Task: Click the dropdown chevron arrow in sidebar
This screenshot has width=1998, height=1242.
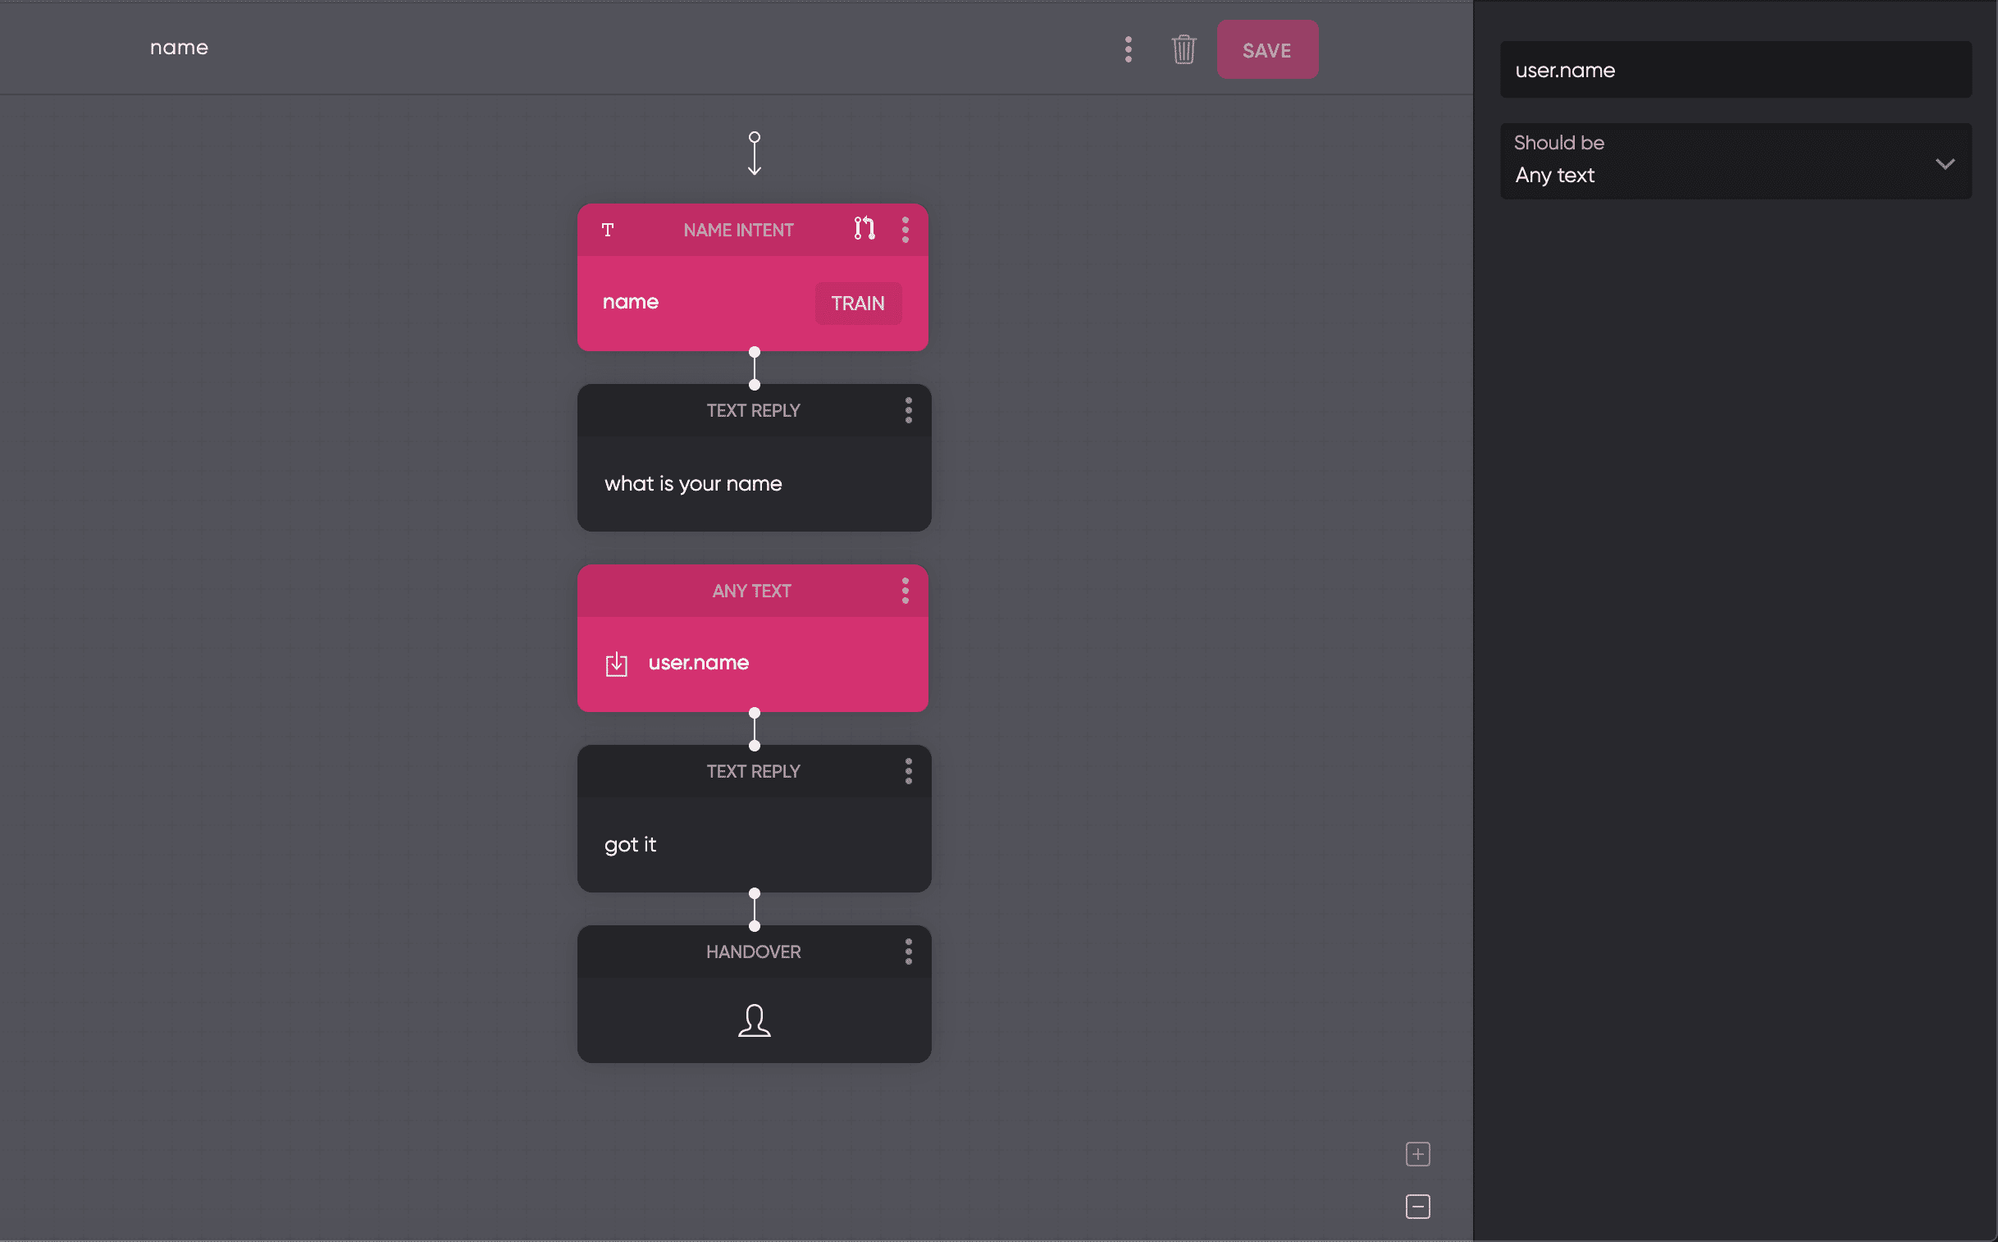Action: coord(1944,163)
